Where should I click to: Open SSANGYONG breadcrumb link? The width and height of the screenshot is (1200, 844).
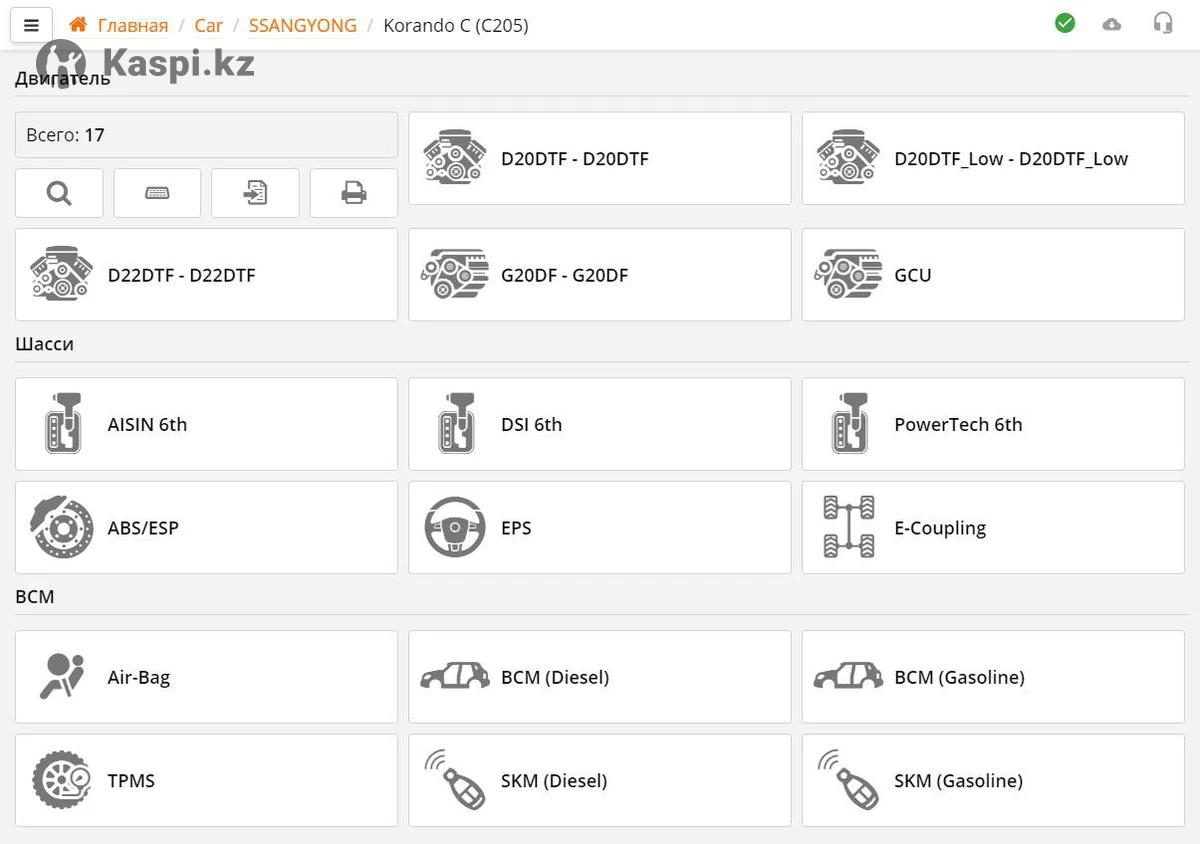click(302, 26)
